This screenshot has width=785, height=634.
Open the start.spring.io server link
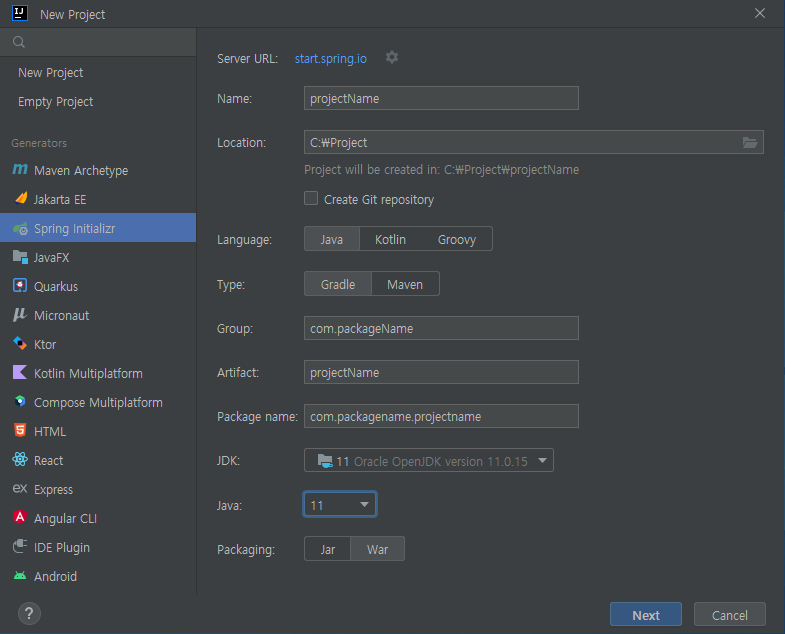point(330,59)
